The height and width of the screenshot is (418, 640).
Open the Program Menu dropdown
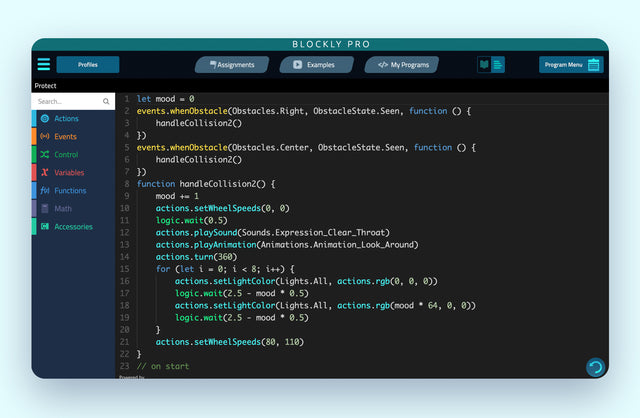pos(564,65)
